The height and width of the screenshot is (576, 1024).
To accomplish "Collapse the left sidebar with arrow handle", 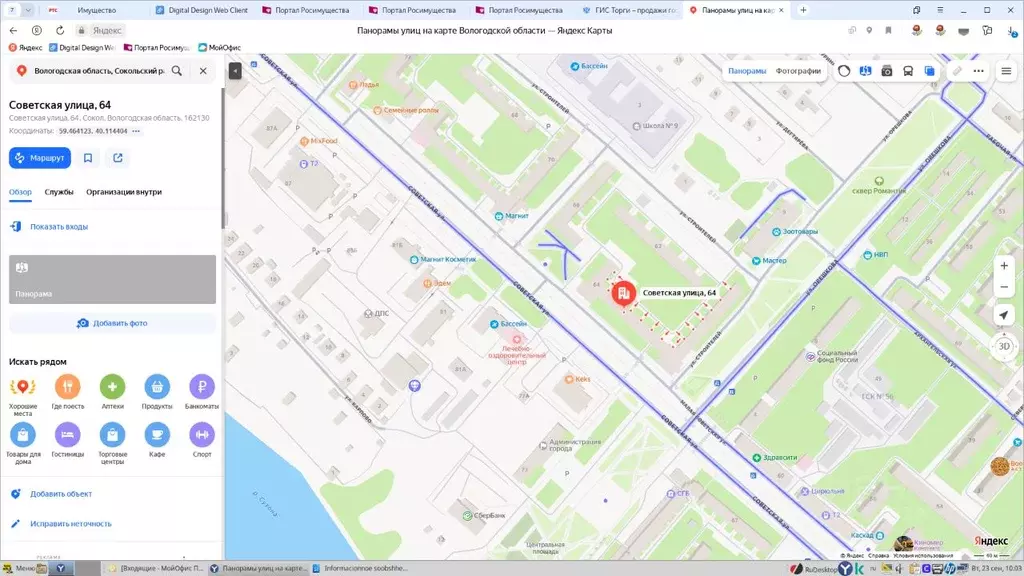I will pyautogui.click(x=235, y=71).
